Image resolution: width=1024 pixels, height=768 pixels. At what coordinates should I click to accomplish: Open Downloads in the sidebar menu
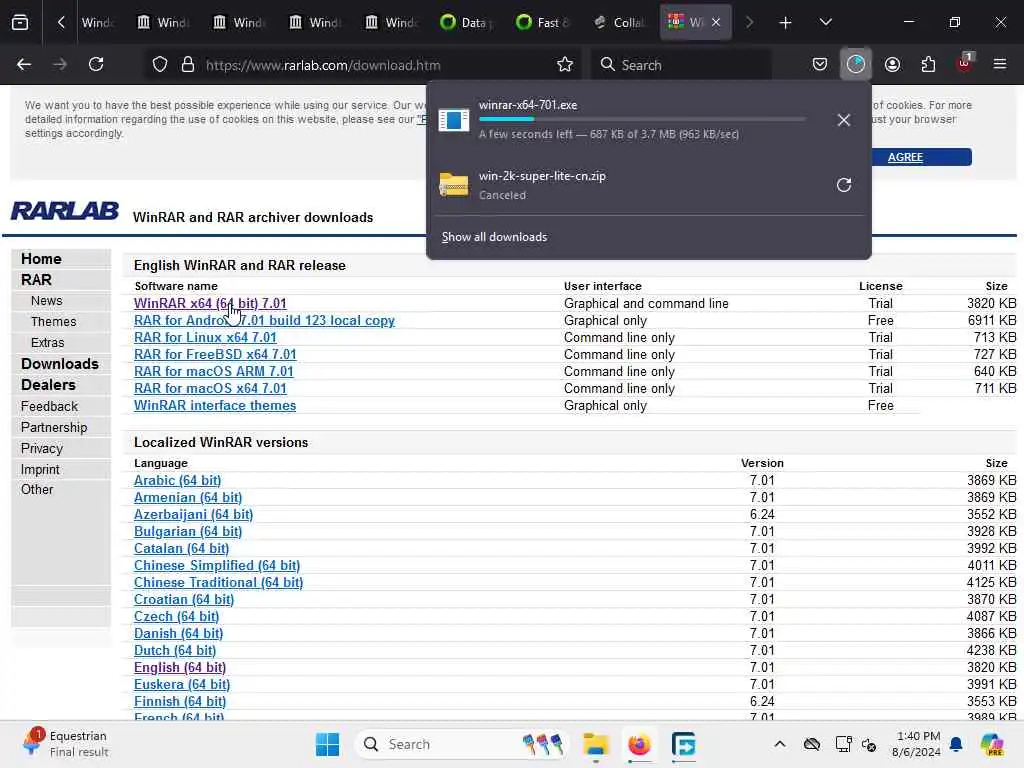[x=60, y=364]
